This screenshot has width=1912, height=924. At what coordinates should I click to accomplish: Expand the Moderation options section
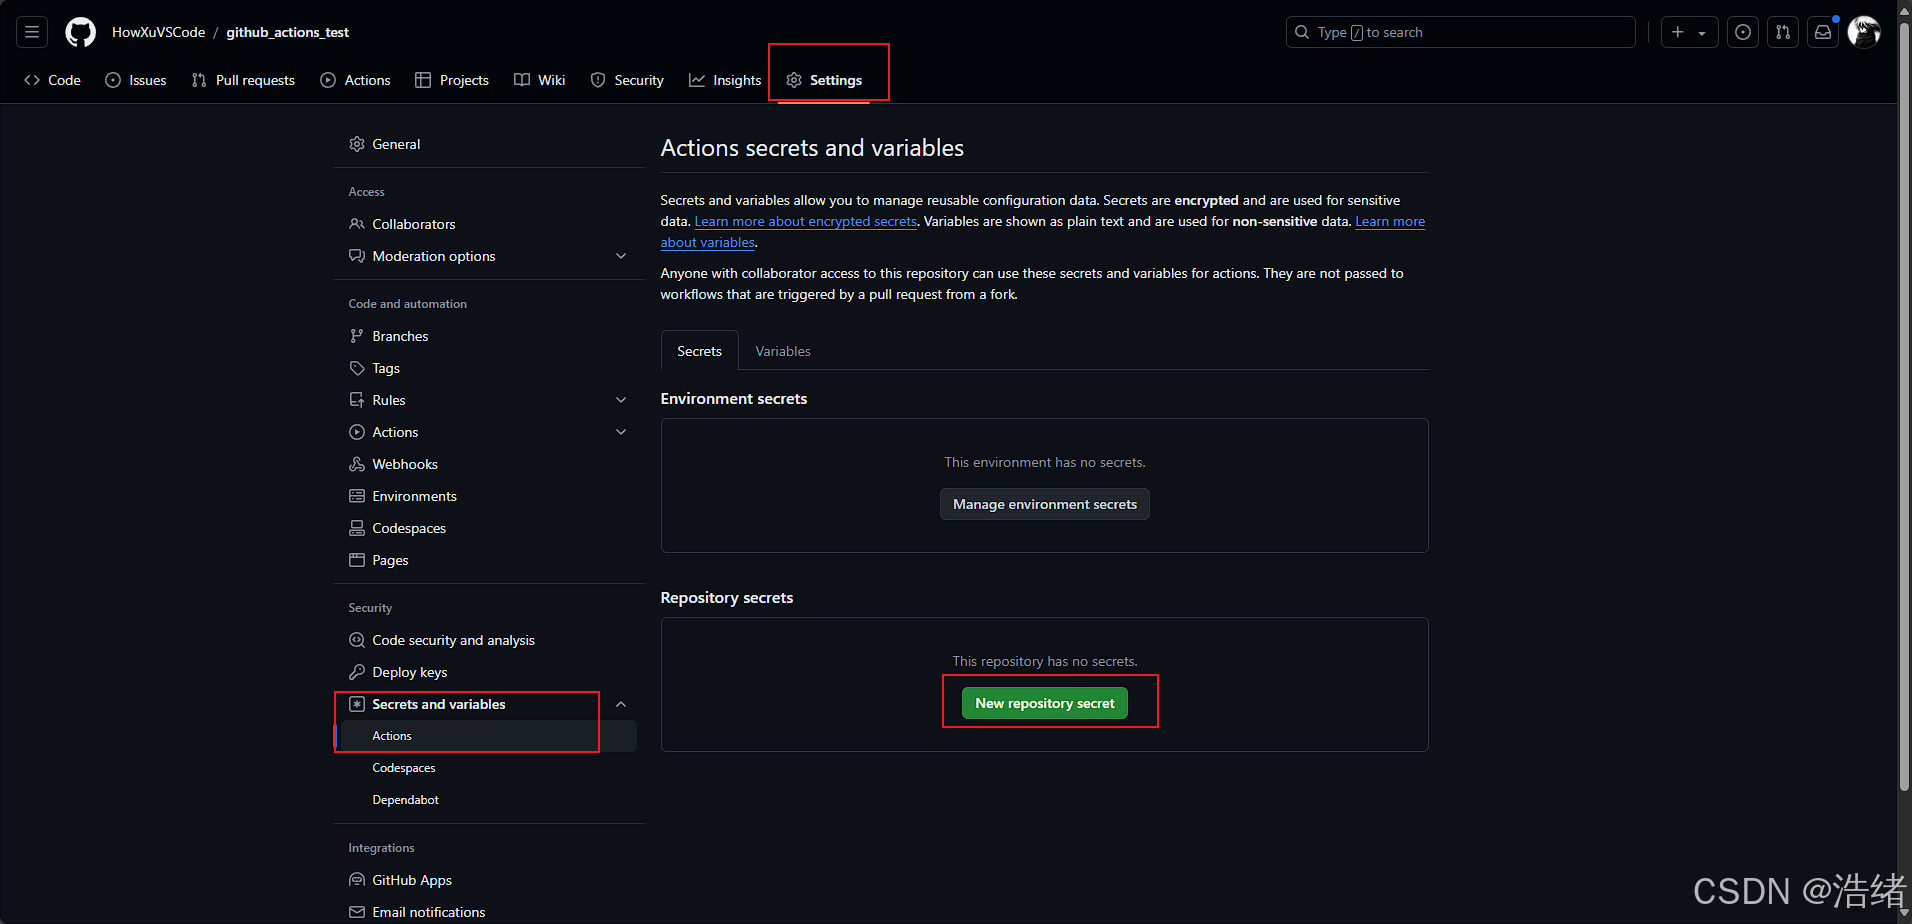click(x=621, y=256)
